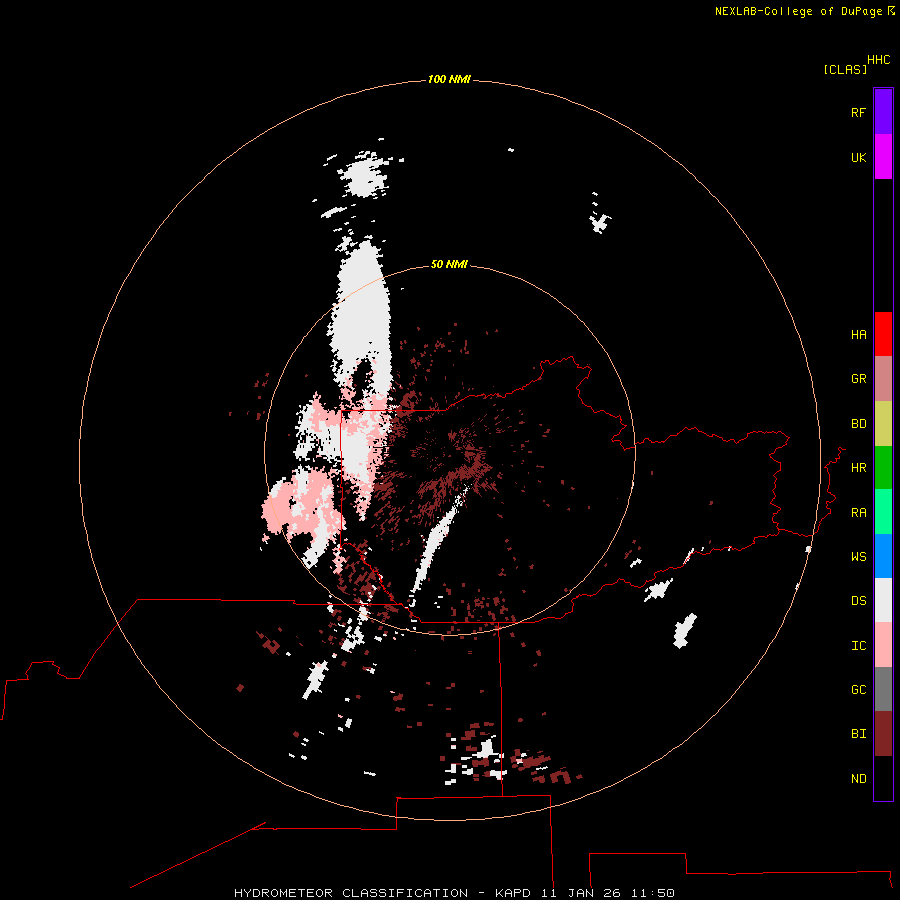This screenshot has width=900, height=900.
Task: Click the 50 NMI range ring label
Action: pyautogui.click(x=449, y=264)
